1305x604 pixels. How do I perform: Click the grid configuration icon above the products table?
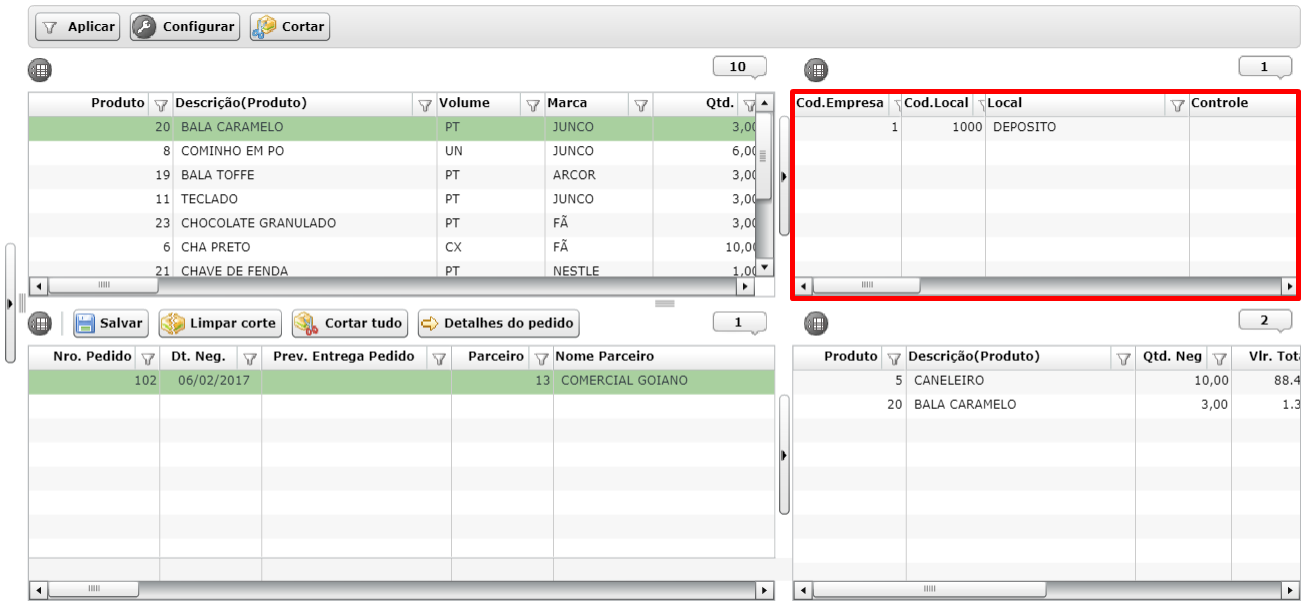(39, 70)
